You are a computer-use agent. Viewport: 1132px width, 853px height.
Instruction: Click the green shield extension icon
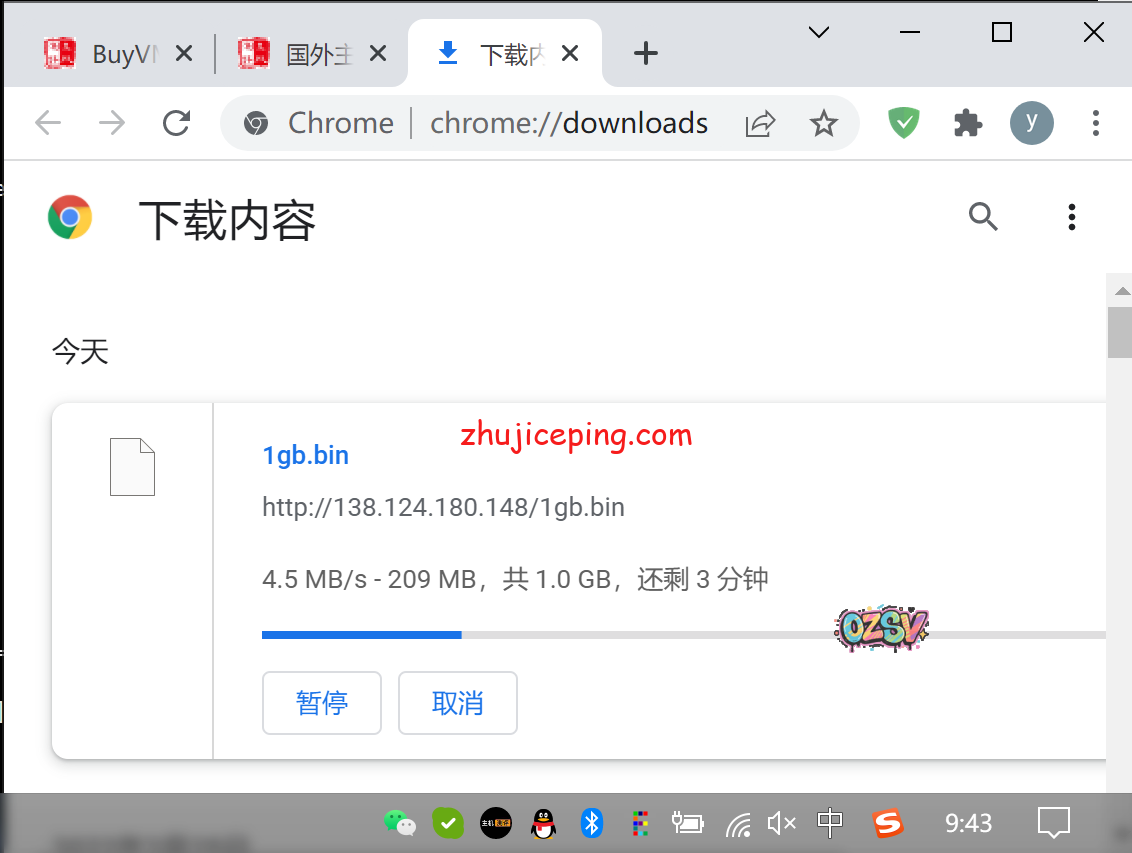click(904, 123)
